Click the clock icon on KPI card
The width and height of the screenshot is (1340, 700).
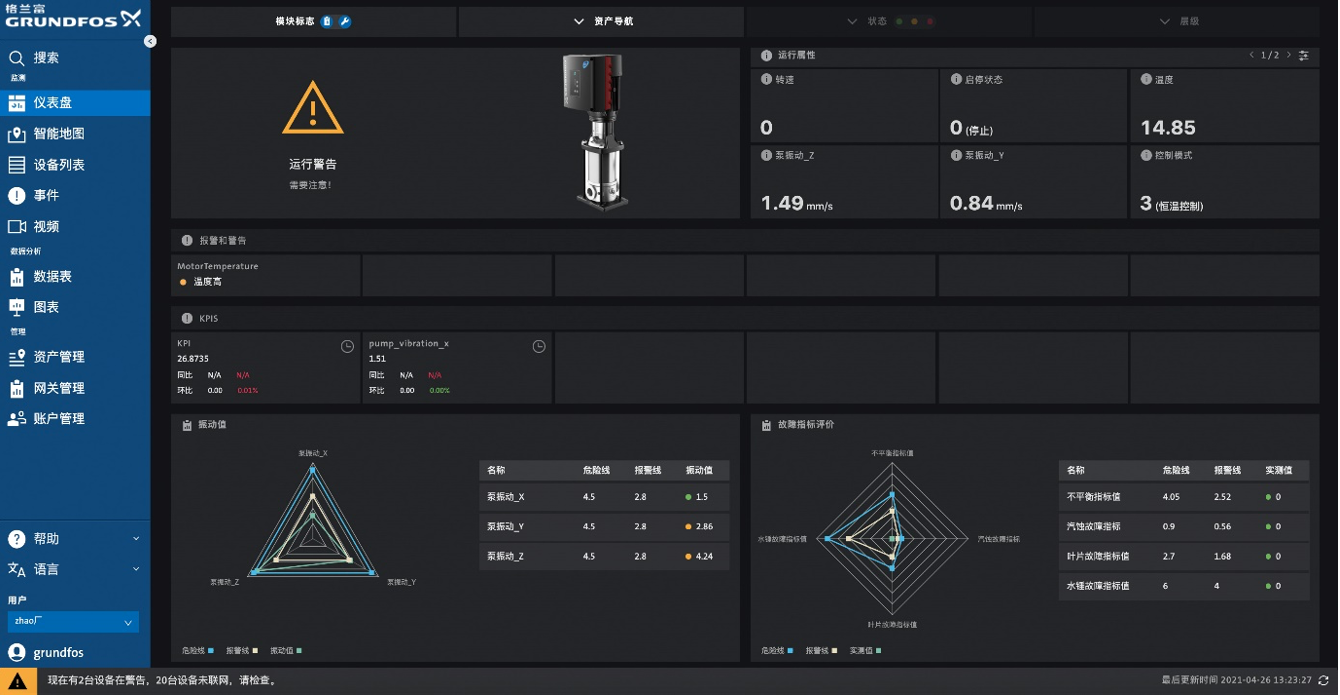[x=347, y=347]
